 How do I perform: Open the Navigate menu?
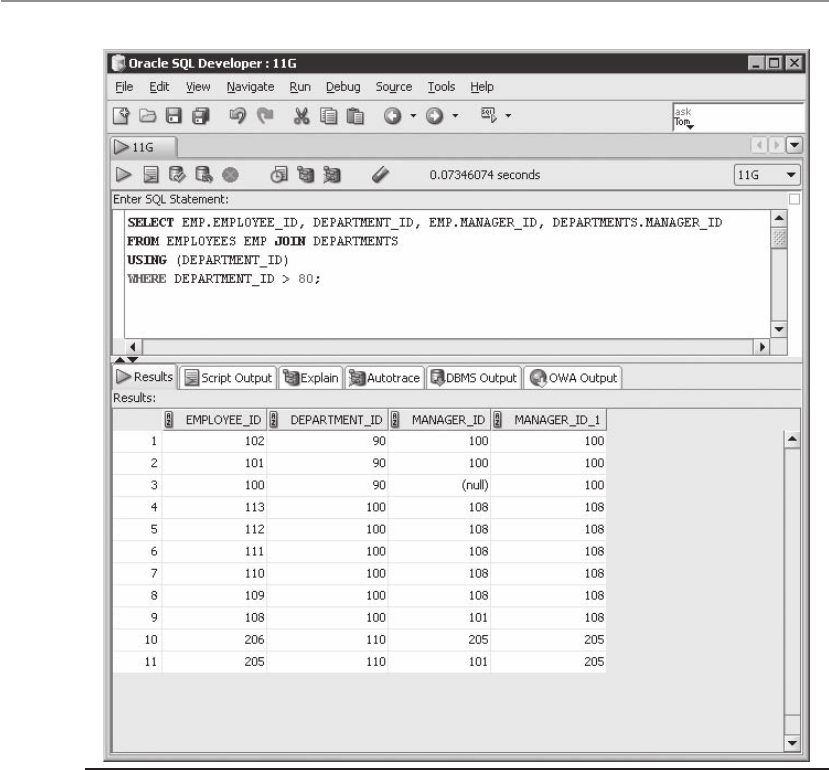(x=250, y=87)
